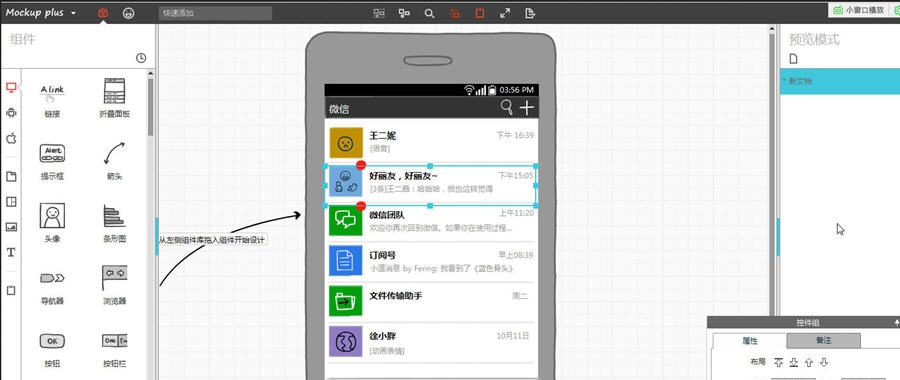Click the component list scrollbar thumb

coord(150,106)
